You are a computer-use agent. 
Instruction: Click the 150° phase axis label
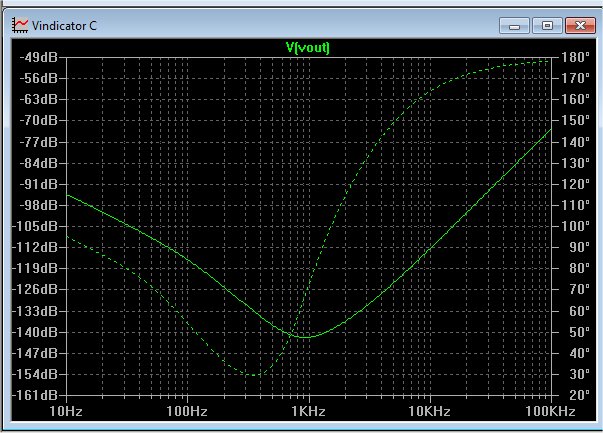click(576, 121)
